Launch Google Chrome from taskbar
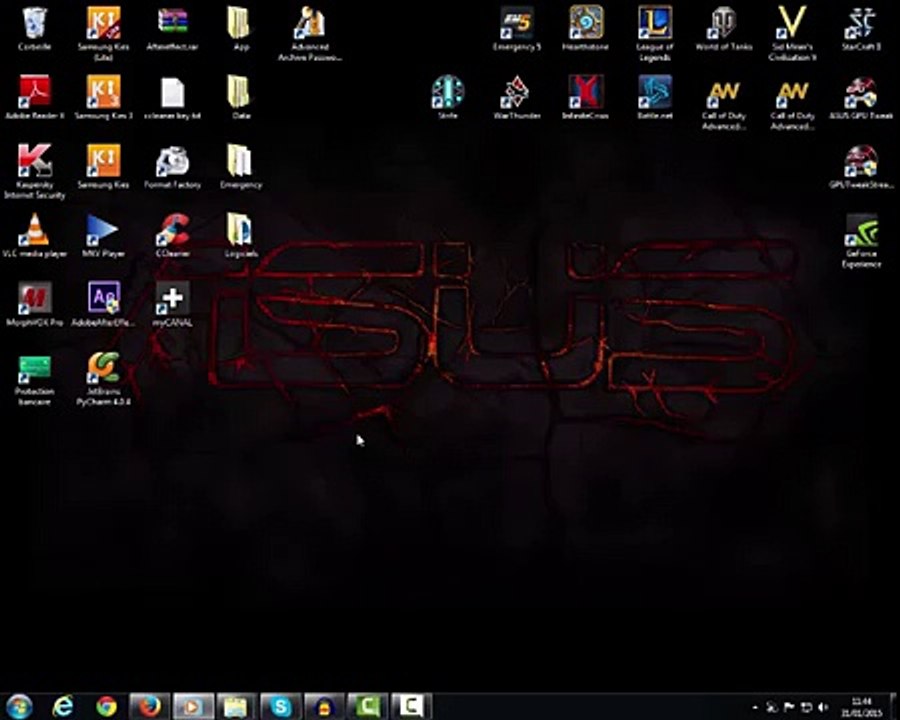This screenshot has width=900, height=720. point(106,706)
